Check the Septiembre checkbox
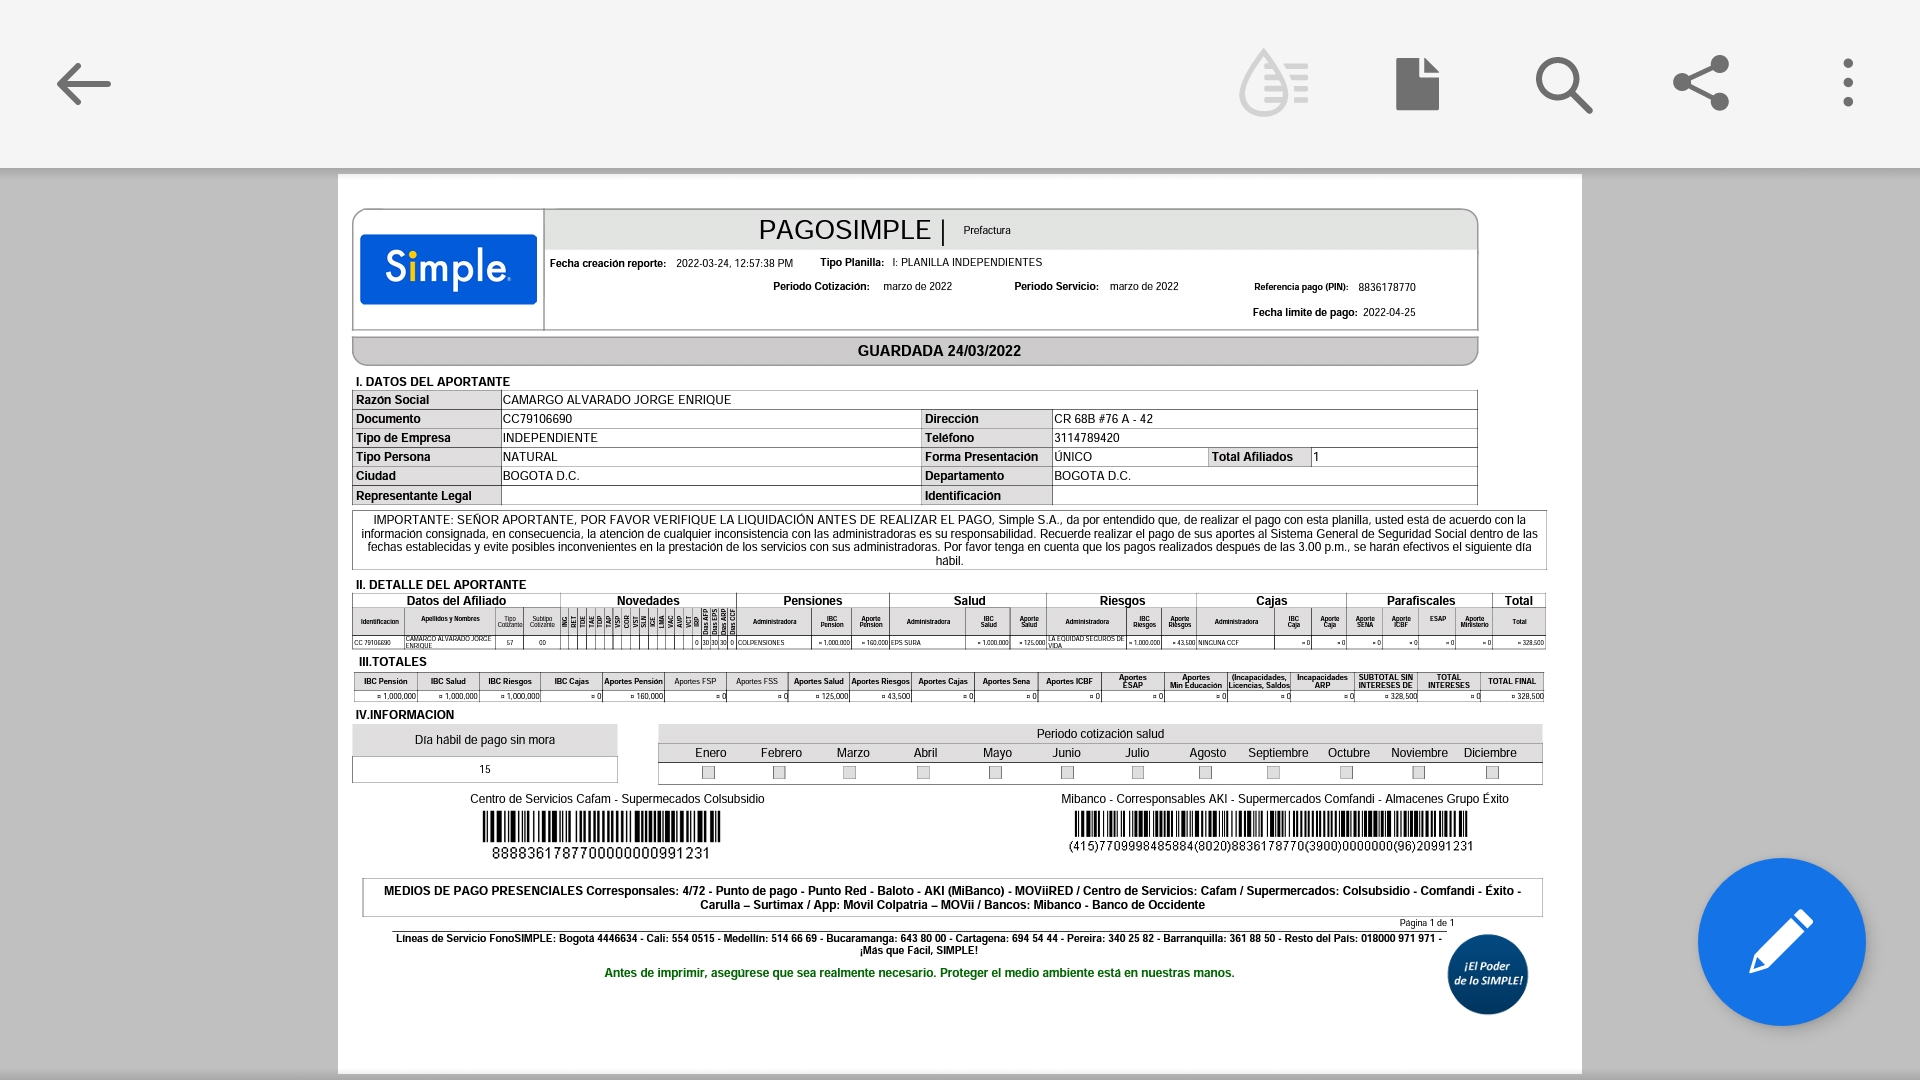 (x=1273, y=773)
